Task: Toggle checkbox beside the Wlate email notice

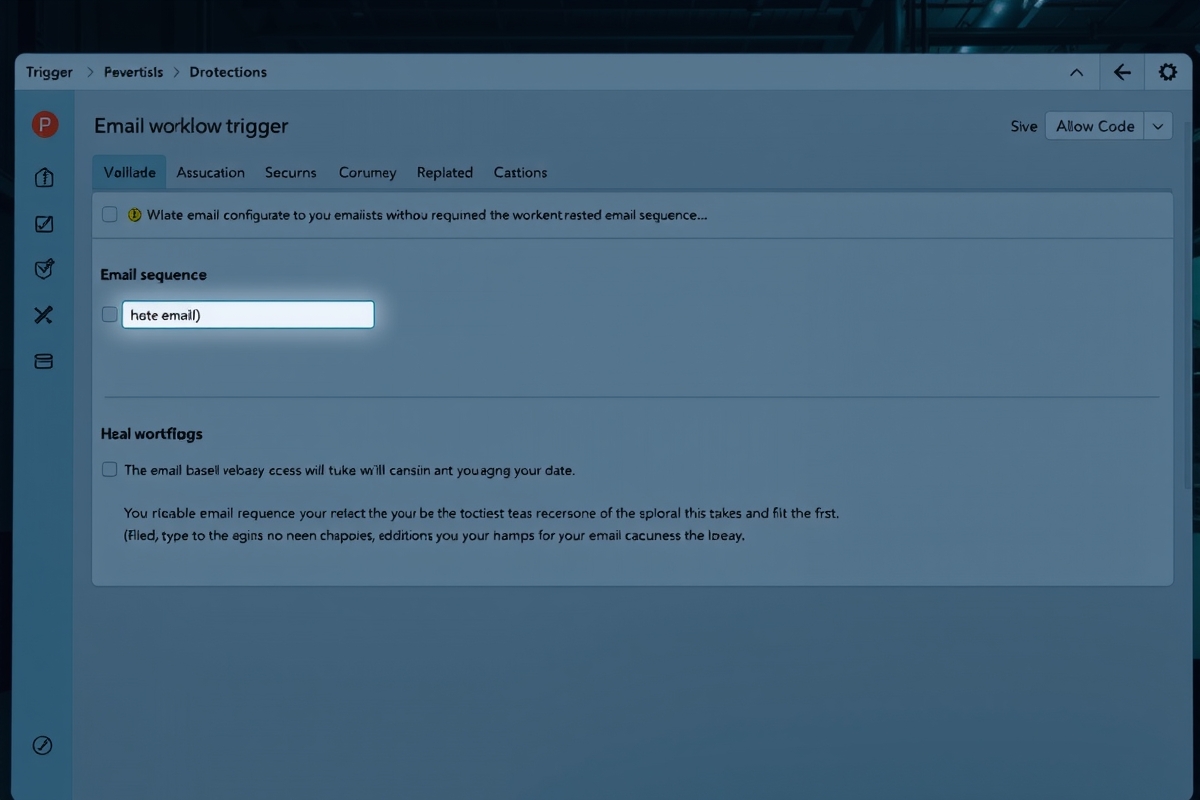Action: 110,214
